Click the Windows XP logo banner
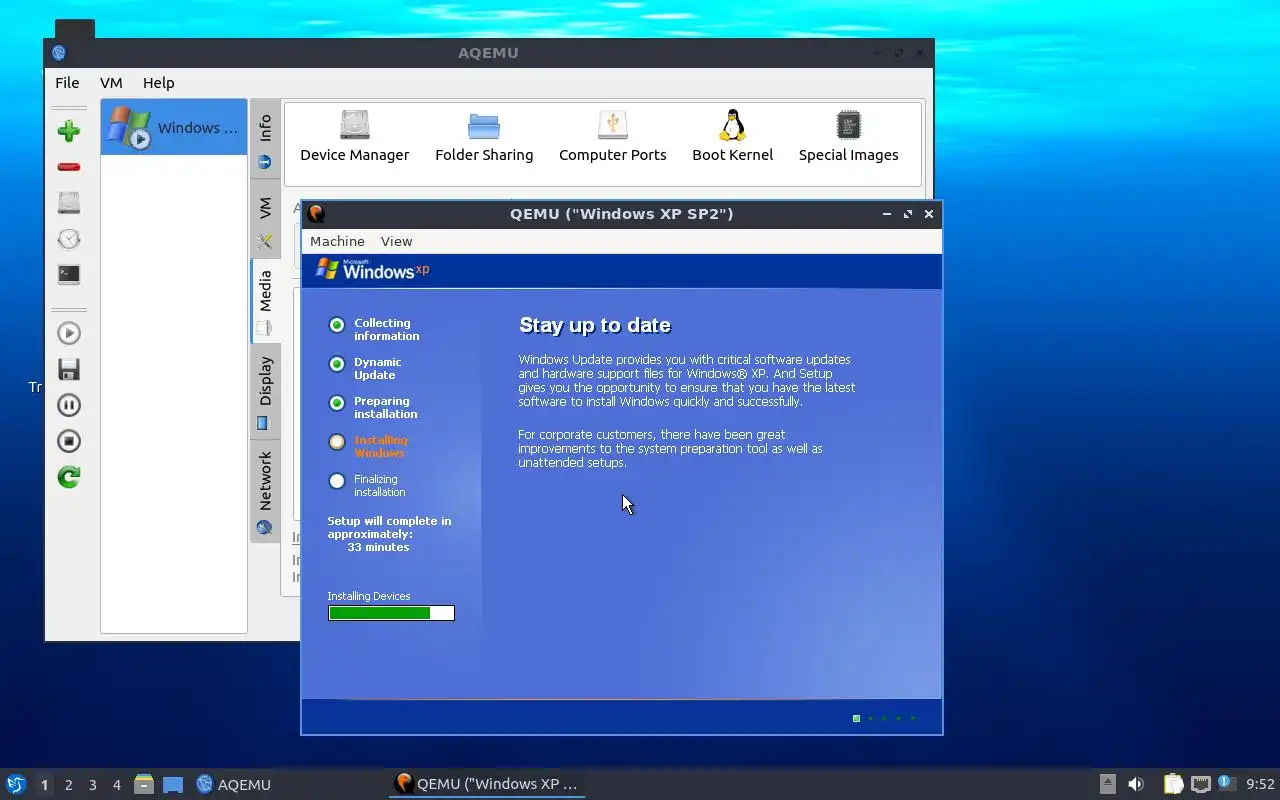1280x800 pixels. click(x=372, y=270)
